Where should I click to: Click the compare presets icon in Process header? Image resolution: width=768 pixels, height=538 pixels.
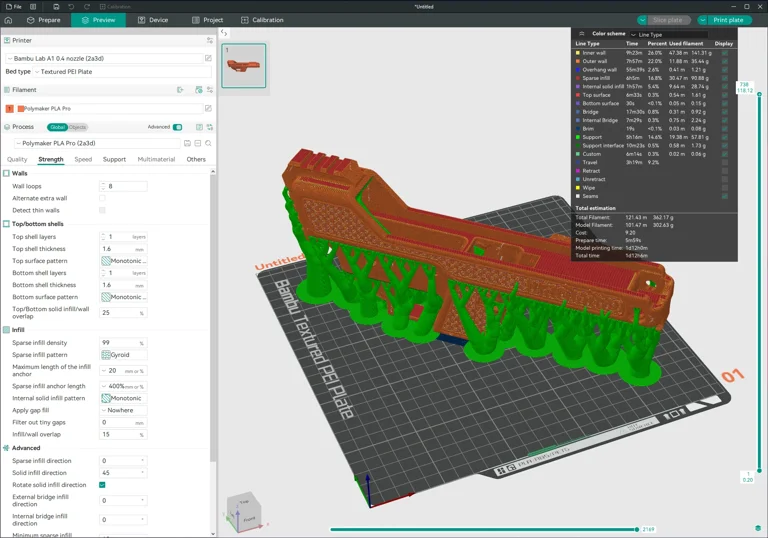point(199,127)
